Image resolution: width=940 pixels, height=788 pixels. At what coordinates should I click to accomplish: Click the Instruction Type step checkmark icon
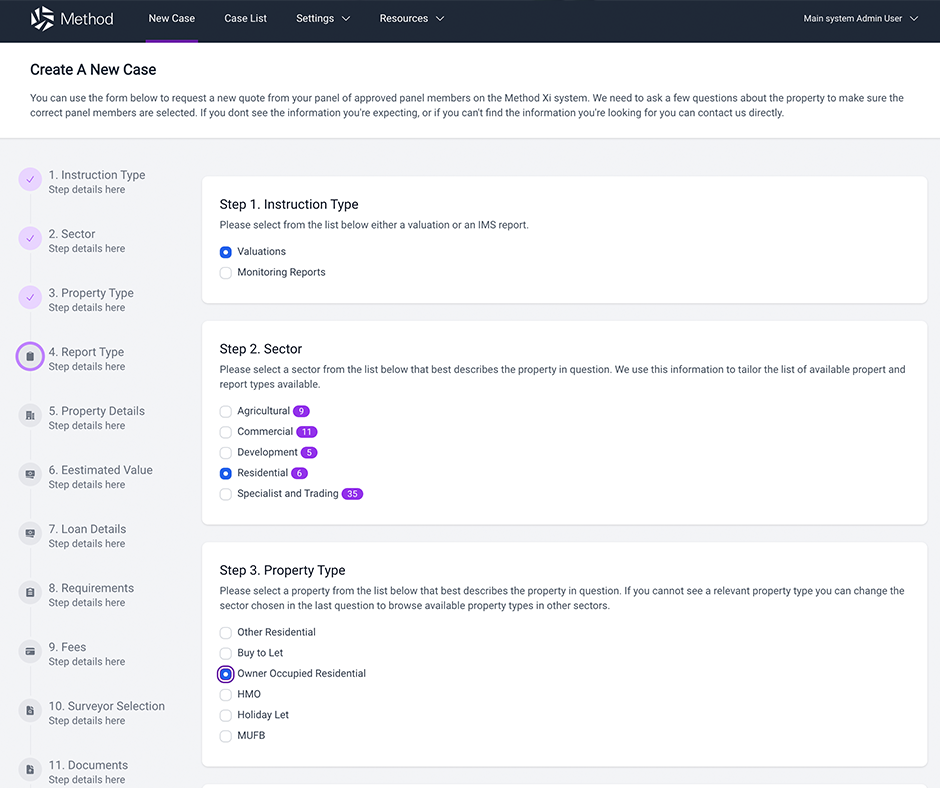pos(30,179)
